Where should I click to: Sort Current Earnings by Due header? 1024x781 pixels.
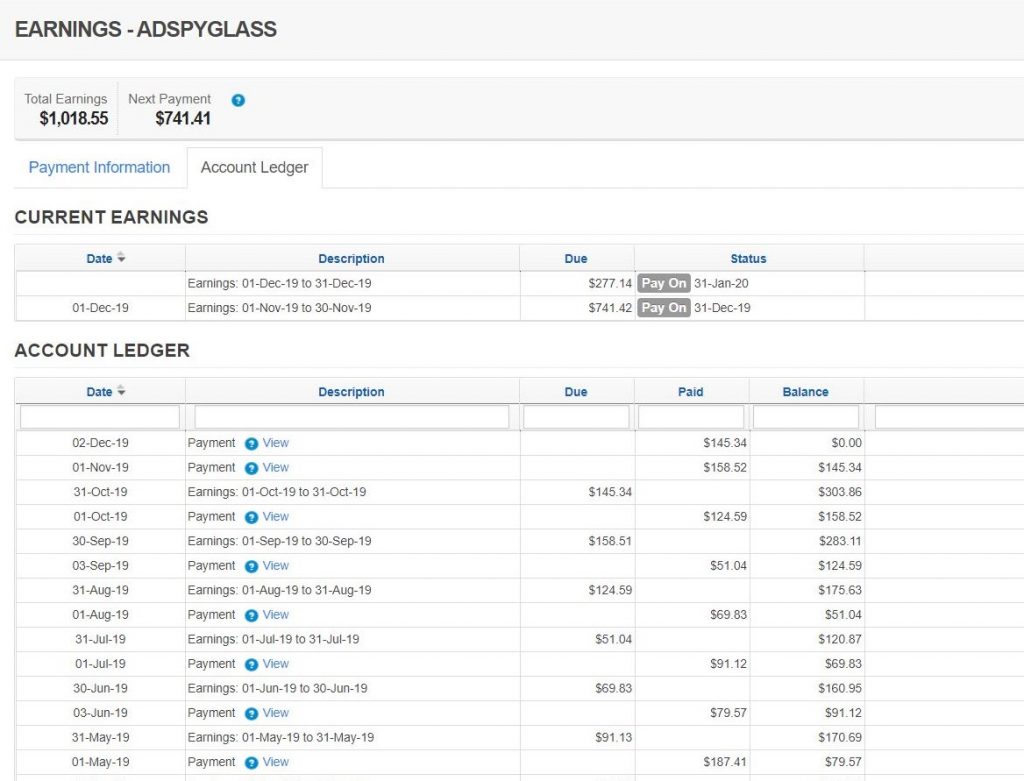(576, 258)
